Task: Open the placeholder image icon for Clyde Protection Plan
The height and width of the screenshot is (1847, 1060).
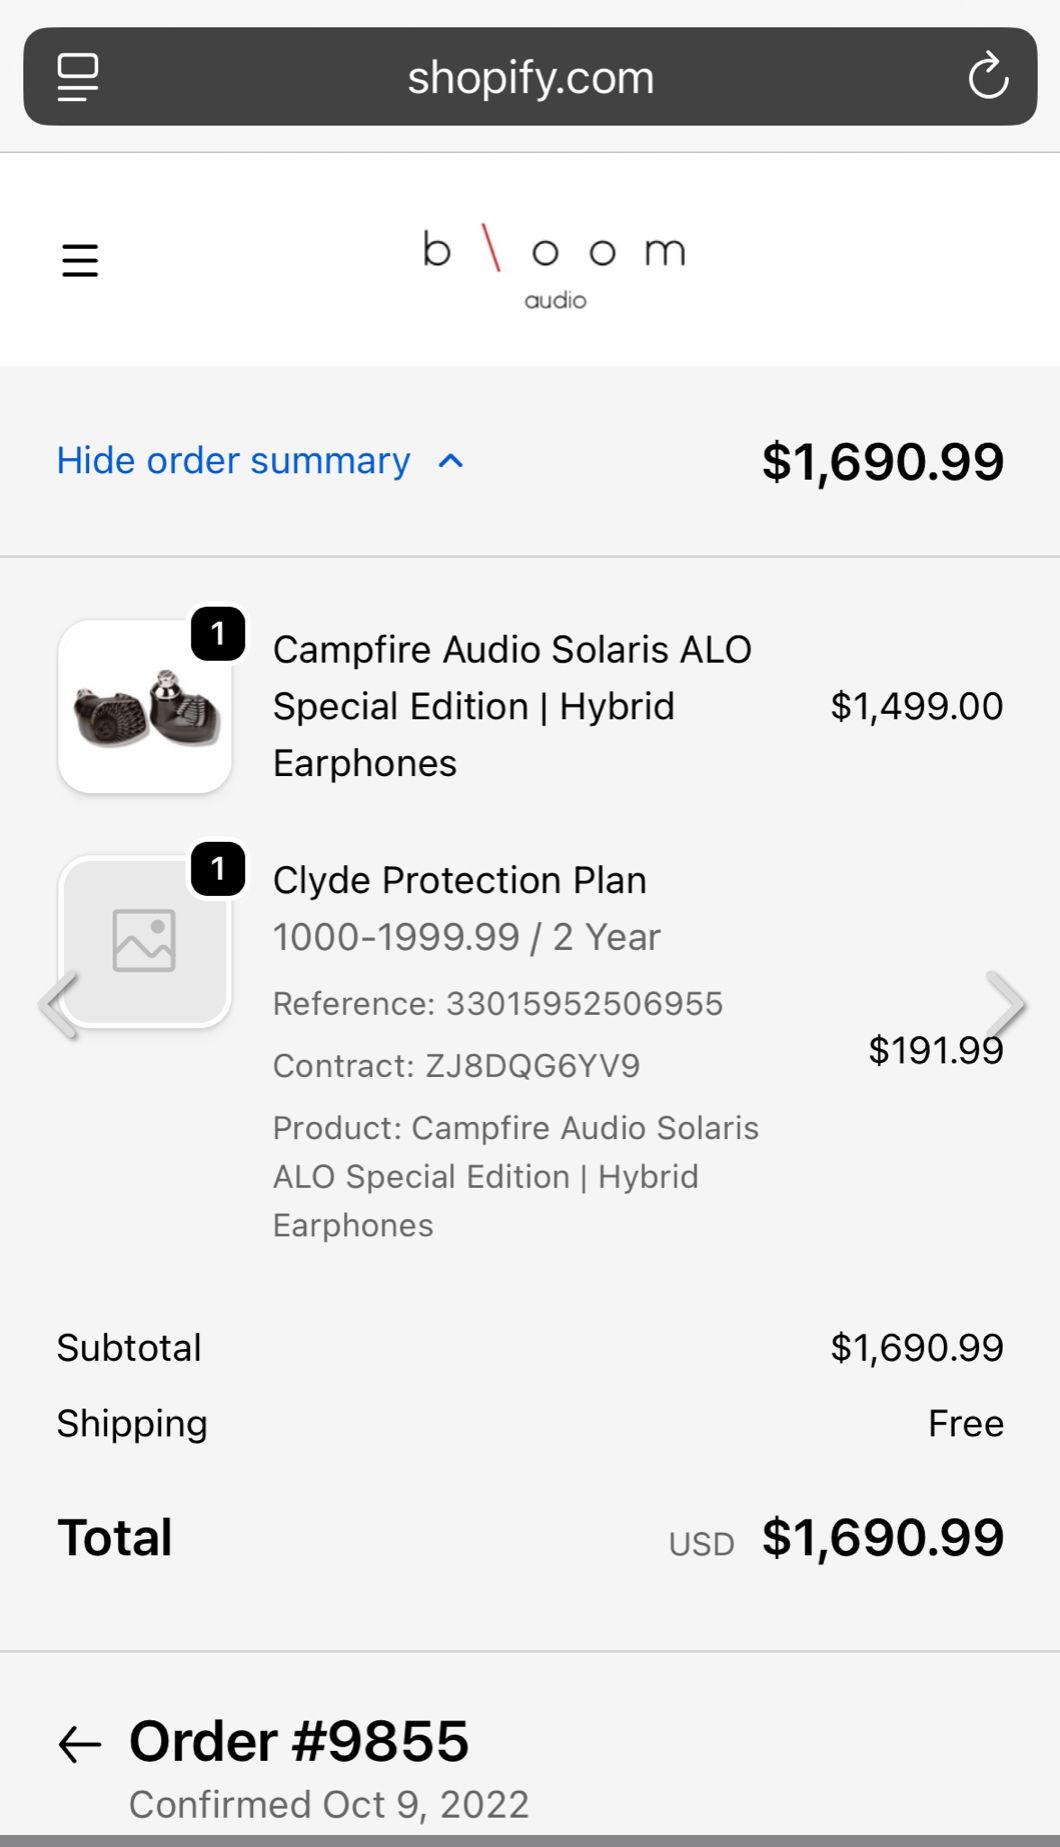Action: pyautogui.click(x=145, y=939)
